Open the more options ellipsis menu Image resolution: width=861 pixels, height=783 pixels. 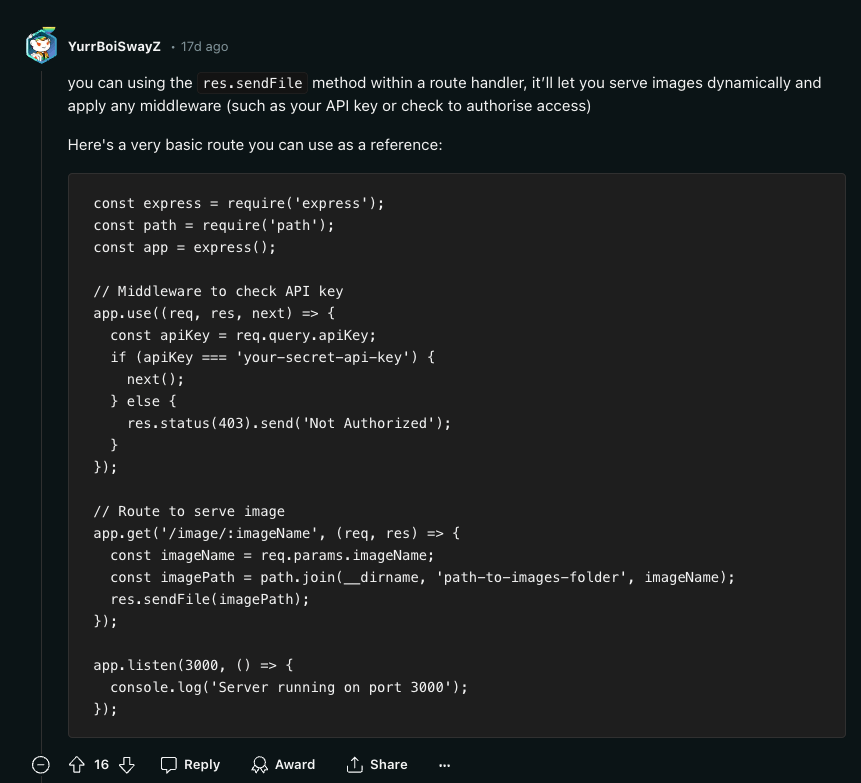point(444,764)
